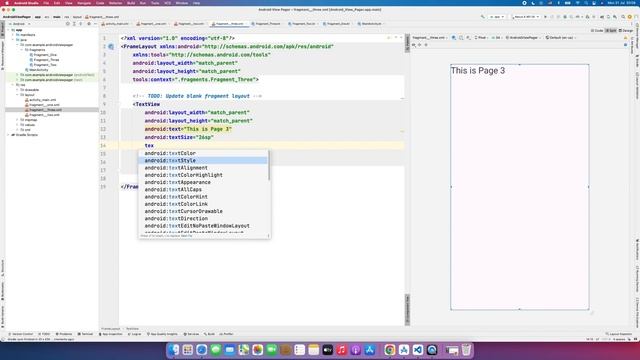Open Search Everywhere magnifier icon
Viewport: 640px width, 360px height.
pos(623,17)
